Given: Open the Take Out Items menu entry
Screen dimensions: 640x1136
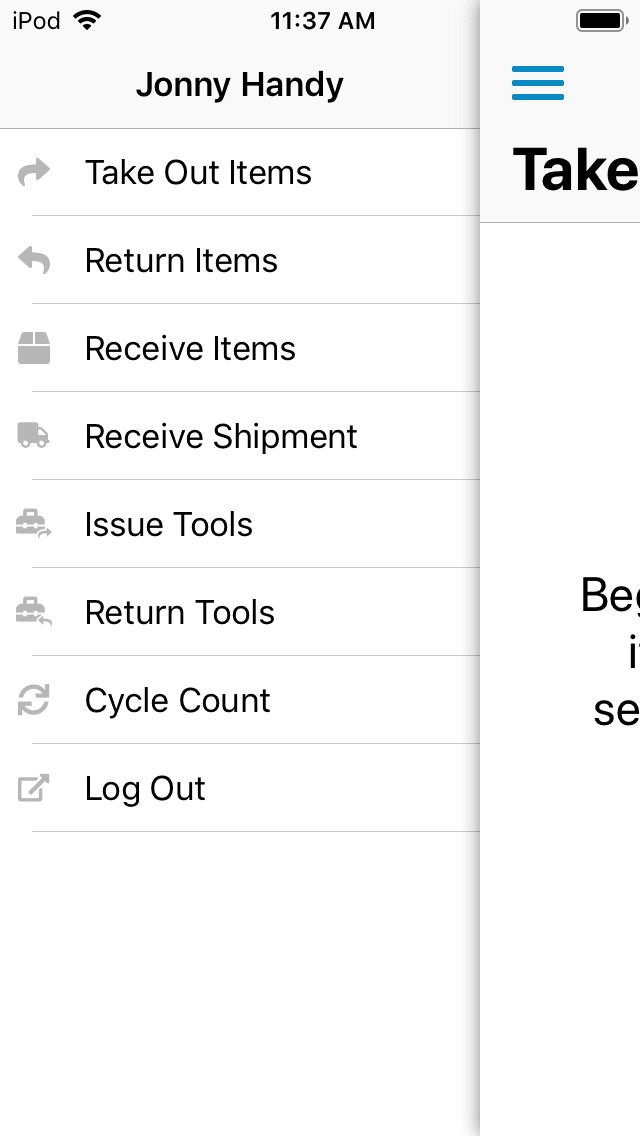Looking at the screenshot, I should coord(198,173).
